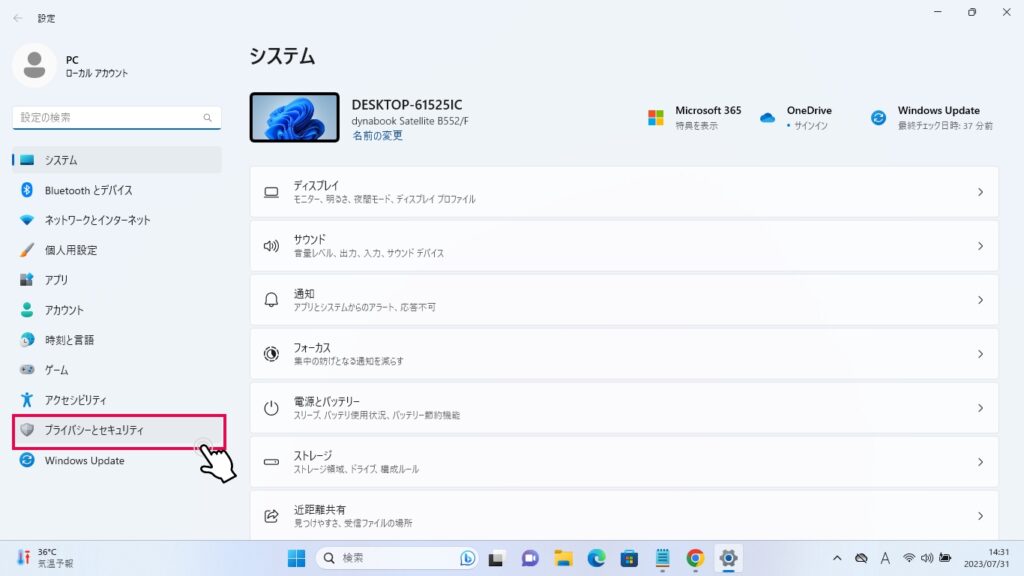Click the Bluetooth icon in sidebar
1024x576 pixels.
coord(27,190)
